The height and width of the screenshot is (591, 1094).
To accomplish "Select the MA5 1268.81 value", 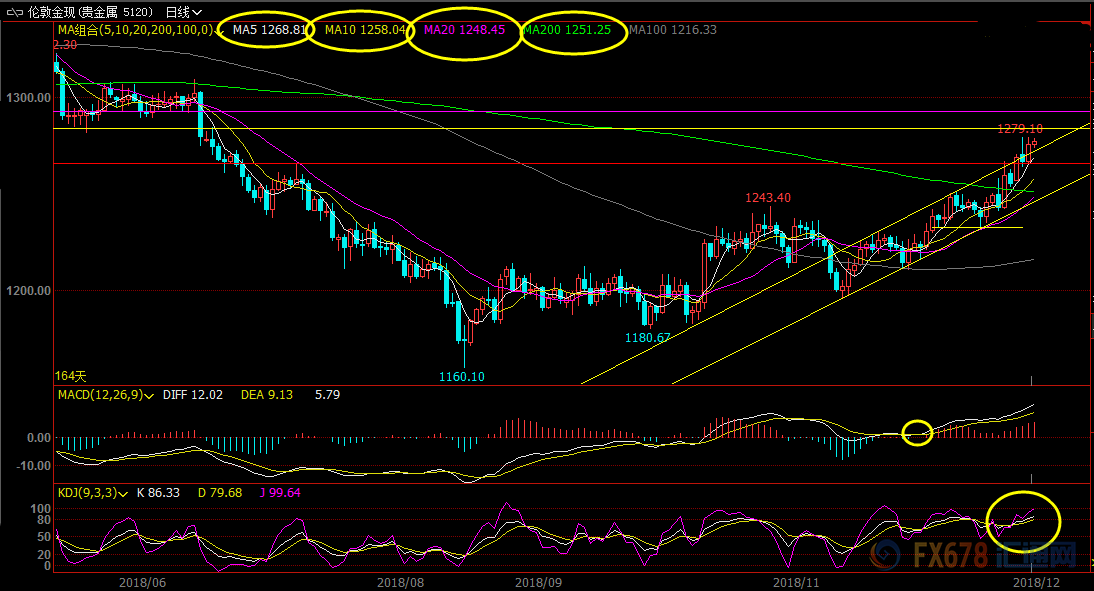I will click(x=269, y=30).
